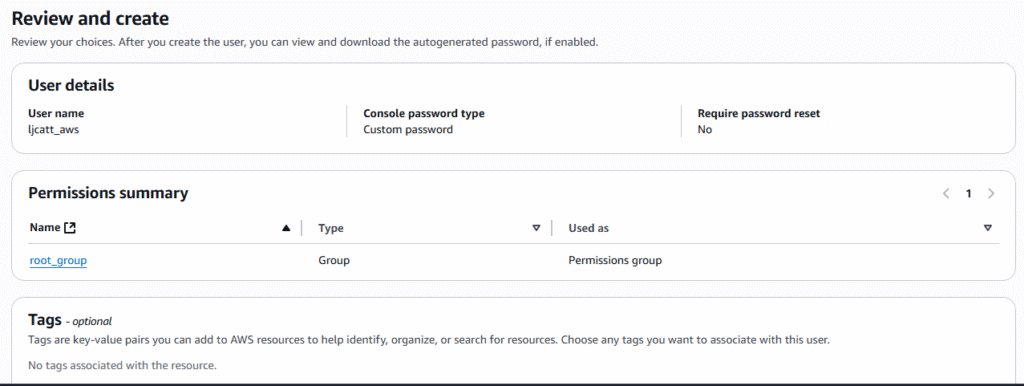Go to previous permissions page chevron
1024x386 pixels.
pyautogui.click(x=946, y=193)
